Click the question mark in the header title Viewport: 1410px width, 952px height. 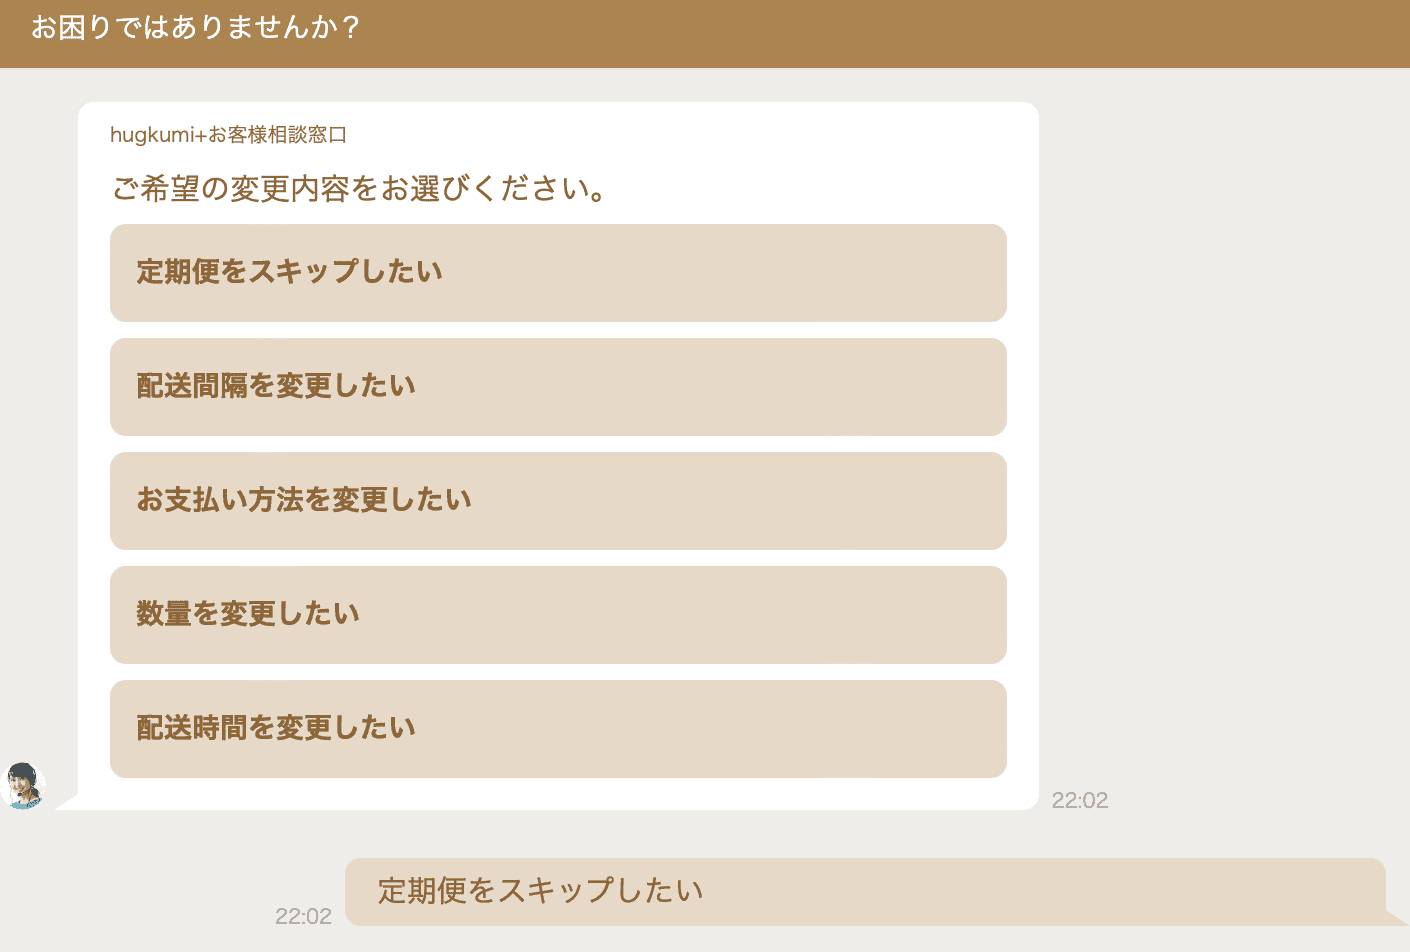pos(350,28)
